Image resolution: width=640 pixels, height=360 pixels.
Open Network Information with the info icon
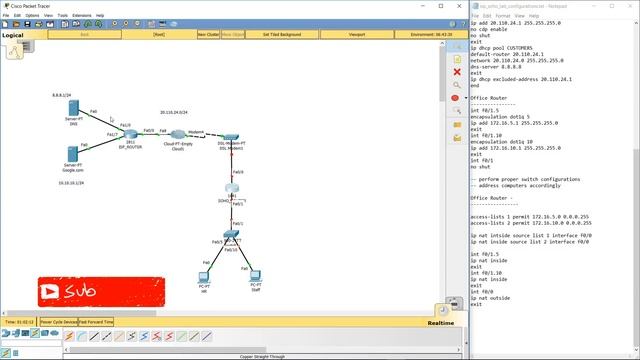click(x=452, y=24)
